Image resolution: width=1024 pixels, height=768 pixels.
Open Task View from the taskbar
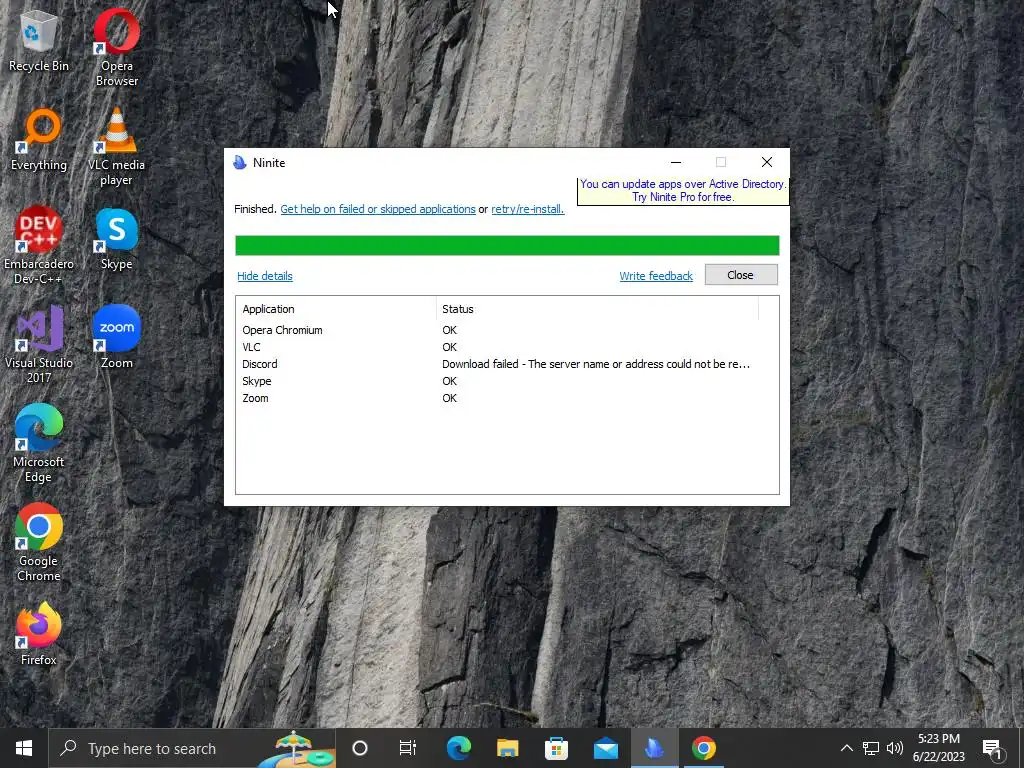[408, 748]
